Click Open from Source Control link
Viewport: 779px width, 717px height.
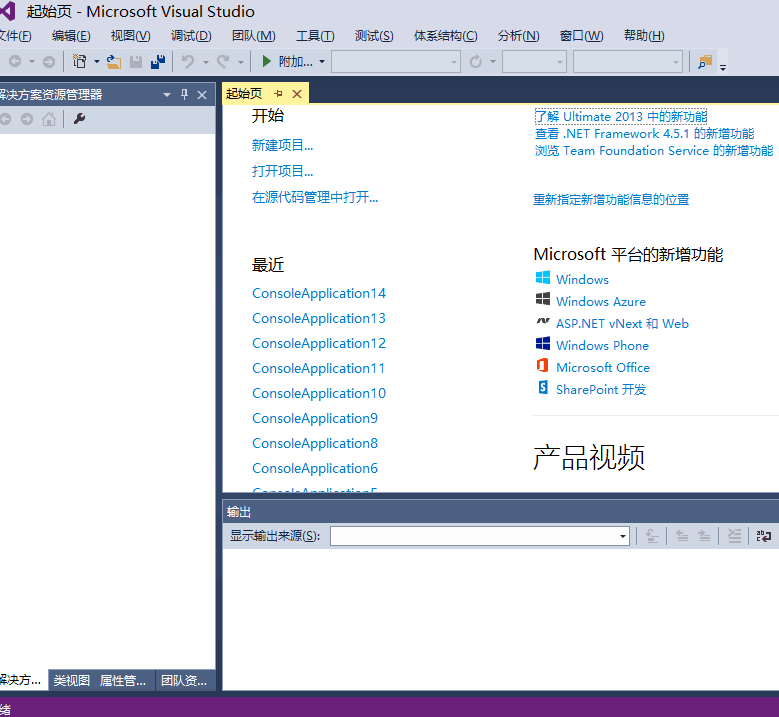click(x=315, y=197)
